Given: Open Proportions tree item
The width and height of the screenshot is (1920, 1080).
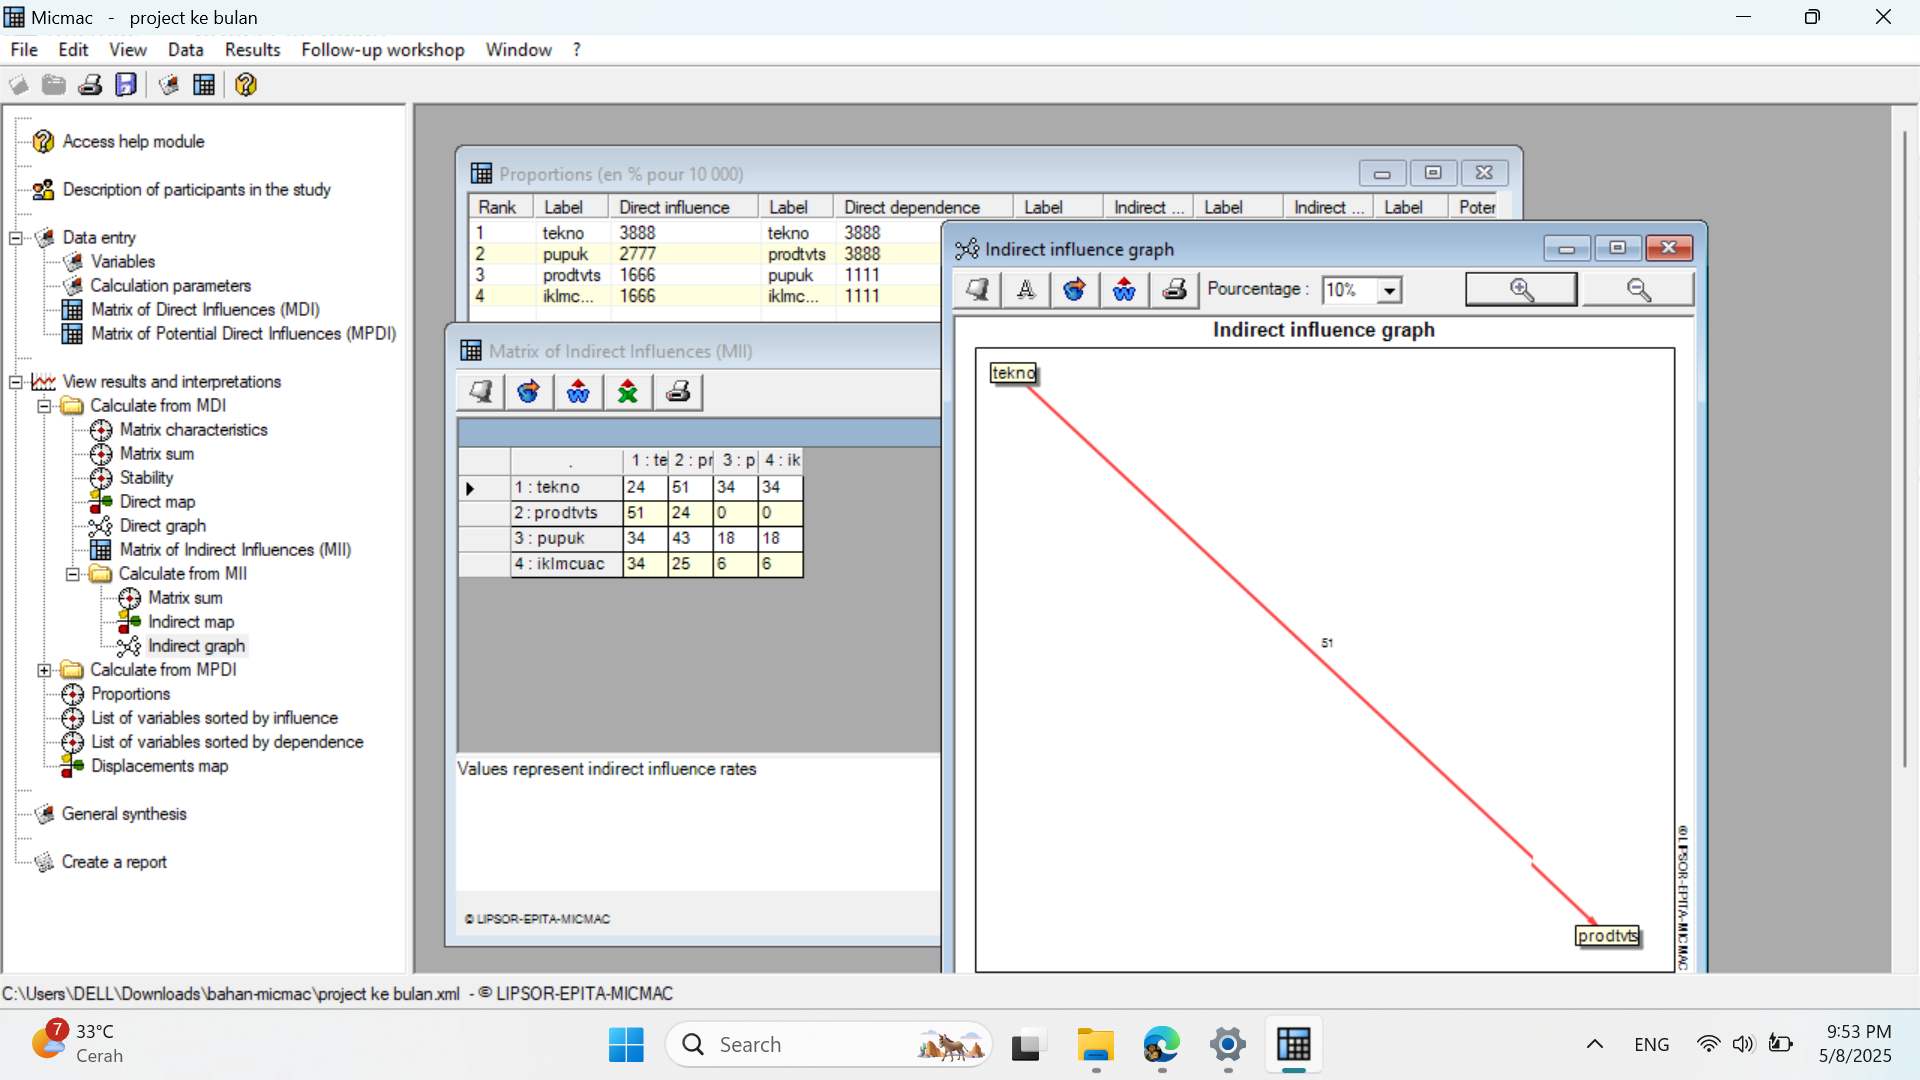Looking at the screenshot, I should (130, 694).
